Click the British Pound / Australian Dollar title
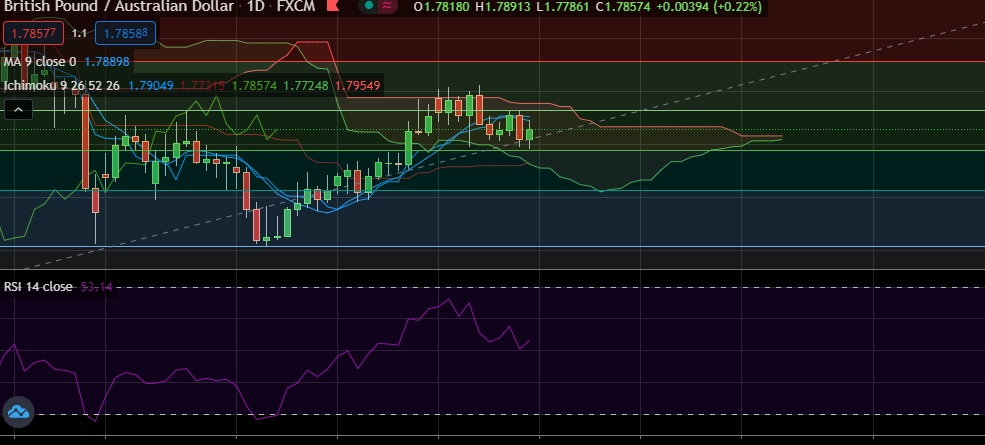Viewport: 985px width, 445px height. click(119, 7)
